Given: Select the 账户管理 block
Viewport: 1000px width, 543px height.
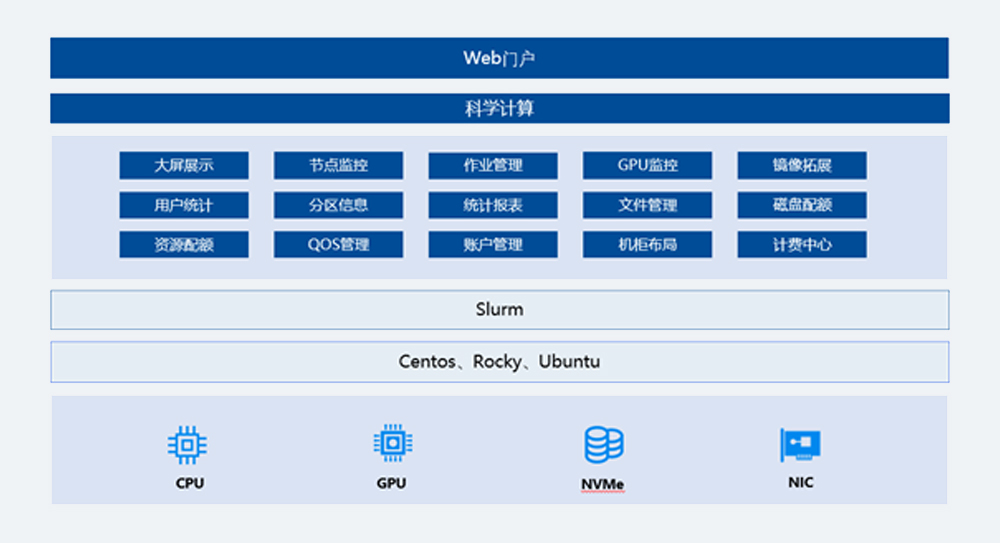Looking at the screenshot, I should (x=493, y=244).
